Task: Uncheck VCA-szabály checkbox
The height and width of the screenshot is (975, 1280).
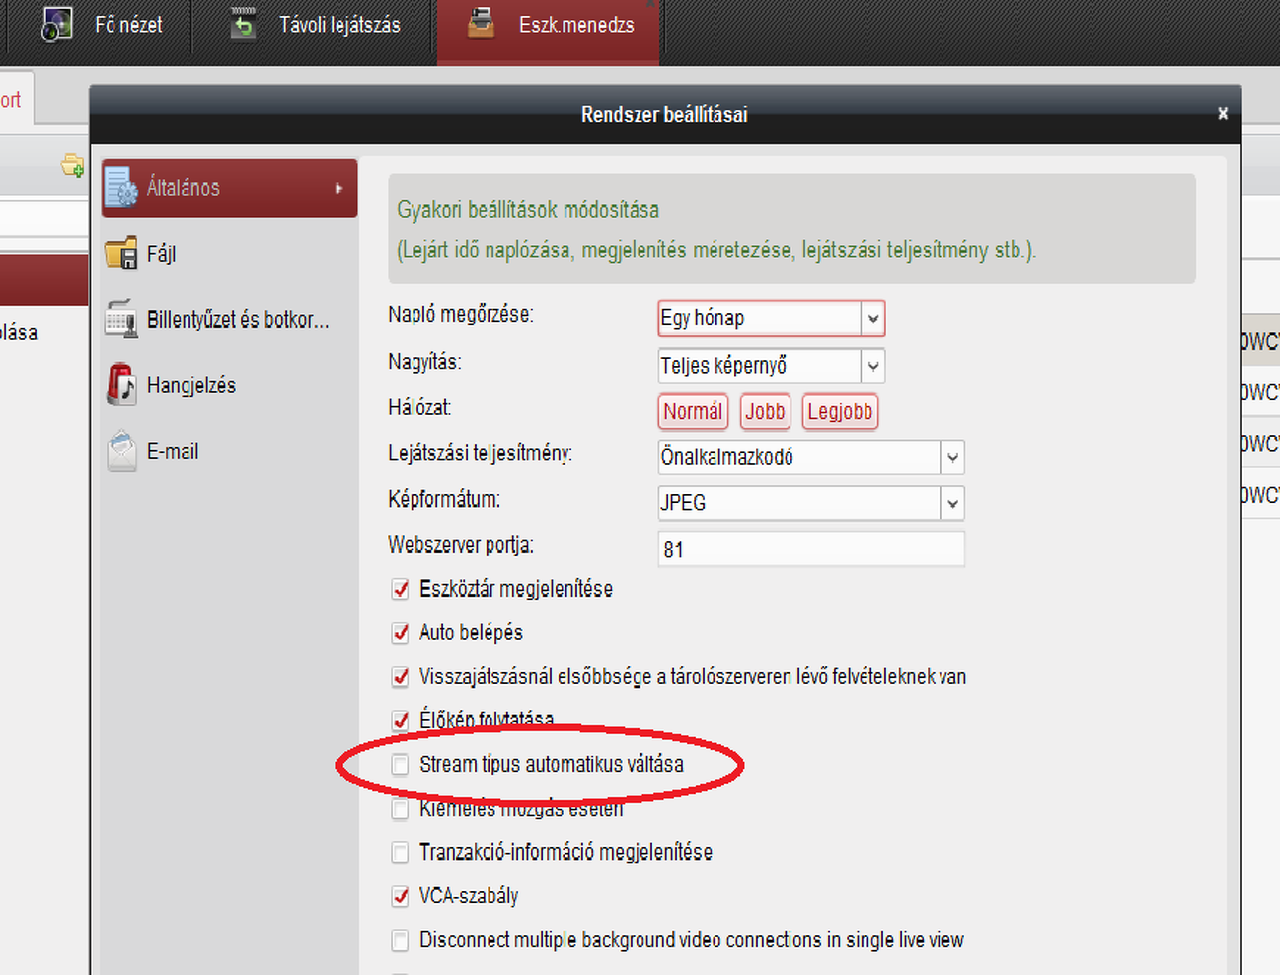Action: point(400,897)
